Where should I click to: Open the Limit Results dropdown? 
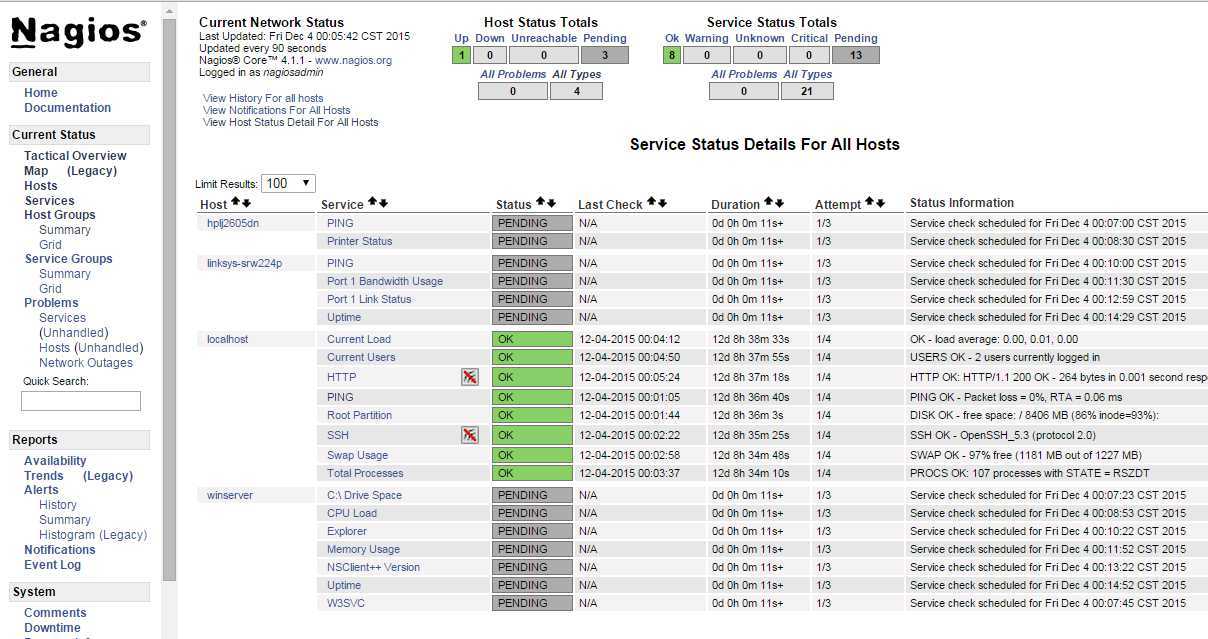(x=289, y=183)
